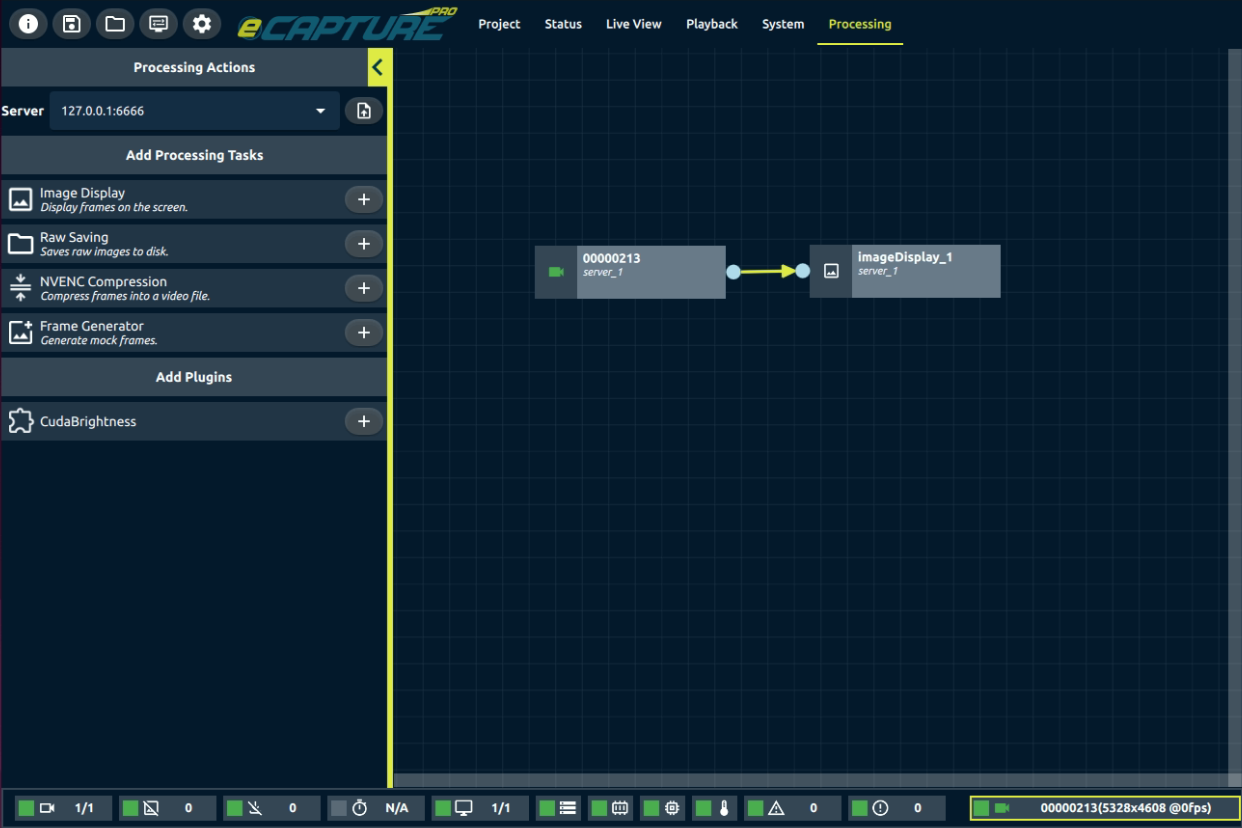Screen dimensions: 1242x828
Task: Add an Image Display task with the plus button
Action: [x=363, y=199]
